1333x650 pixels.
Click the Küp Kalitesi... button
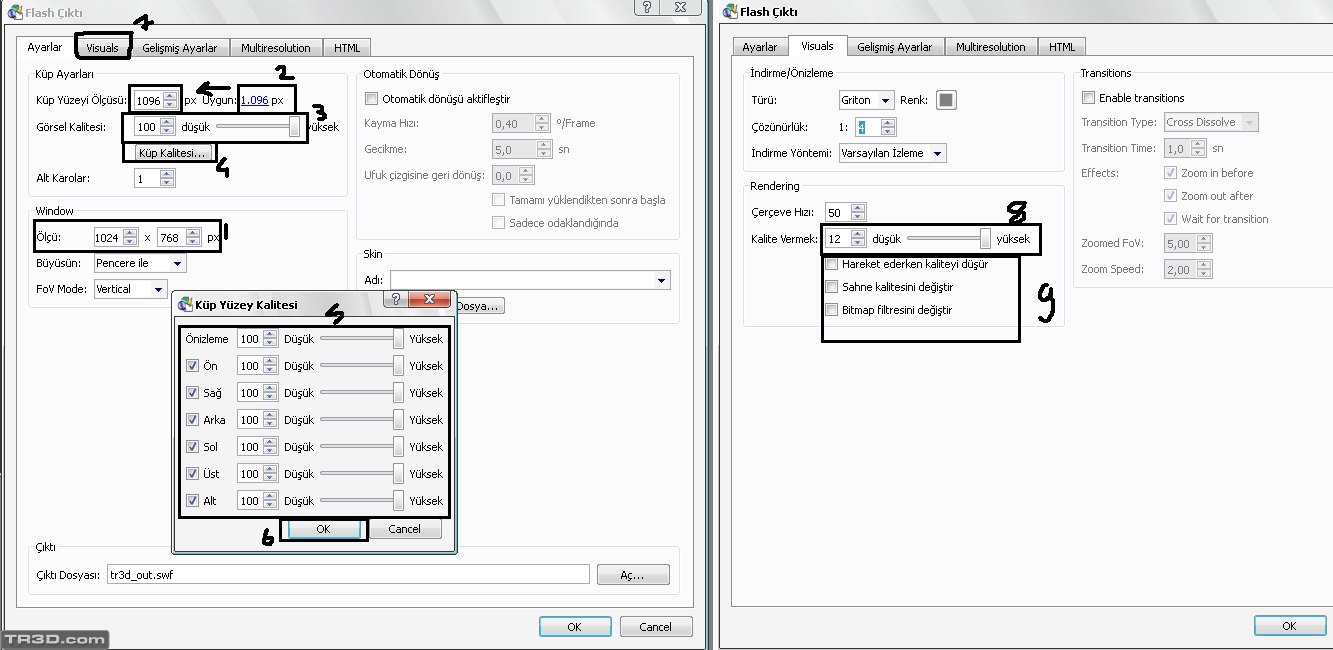click(x=172, y=153)
